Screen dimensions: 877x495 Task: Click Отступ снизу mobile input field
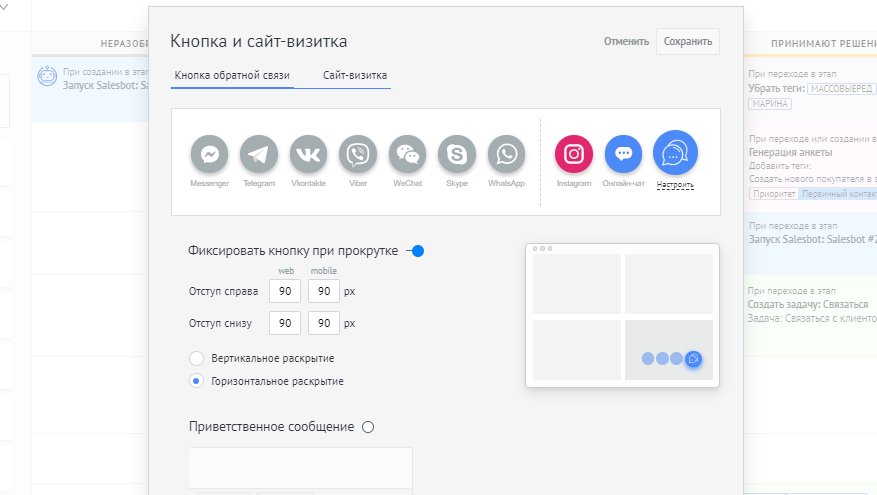[x=324, y=323]
